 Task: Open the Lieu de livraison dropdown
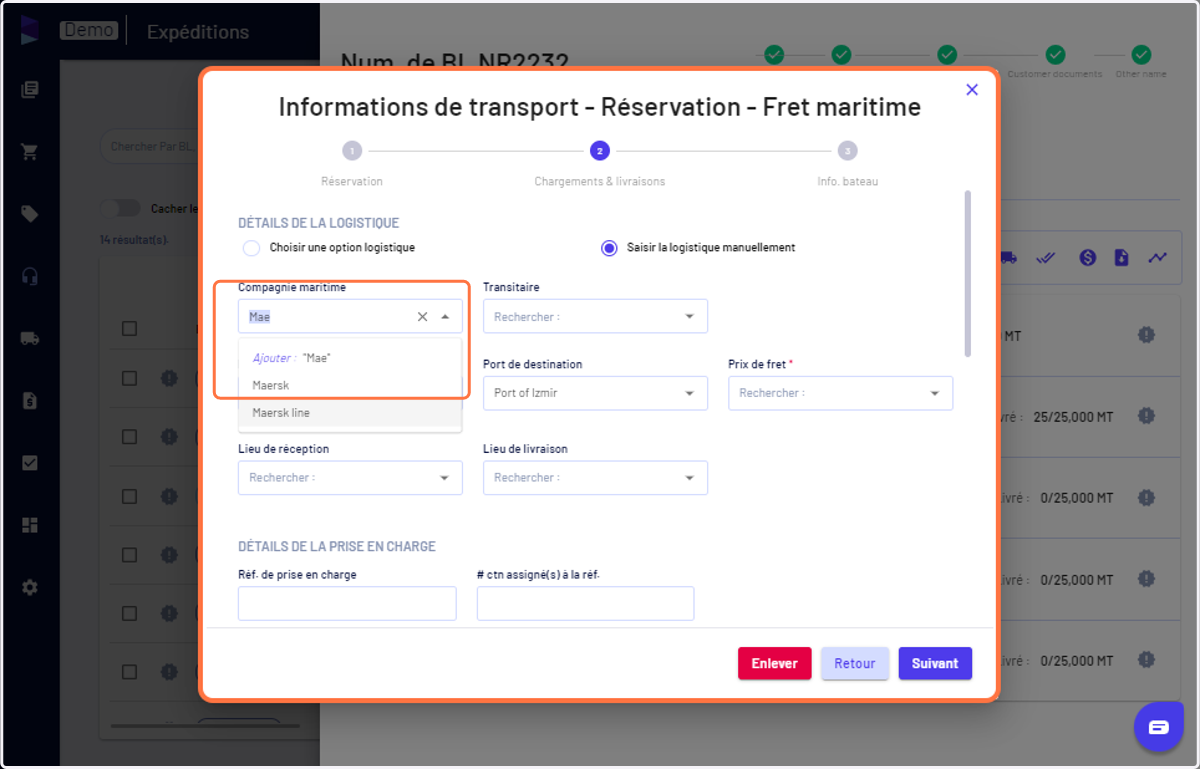(595, 478)
